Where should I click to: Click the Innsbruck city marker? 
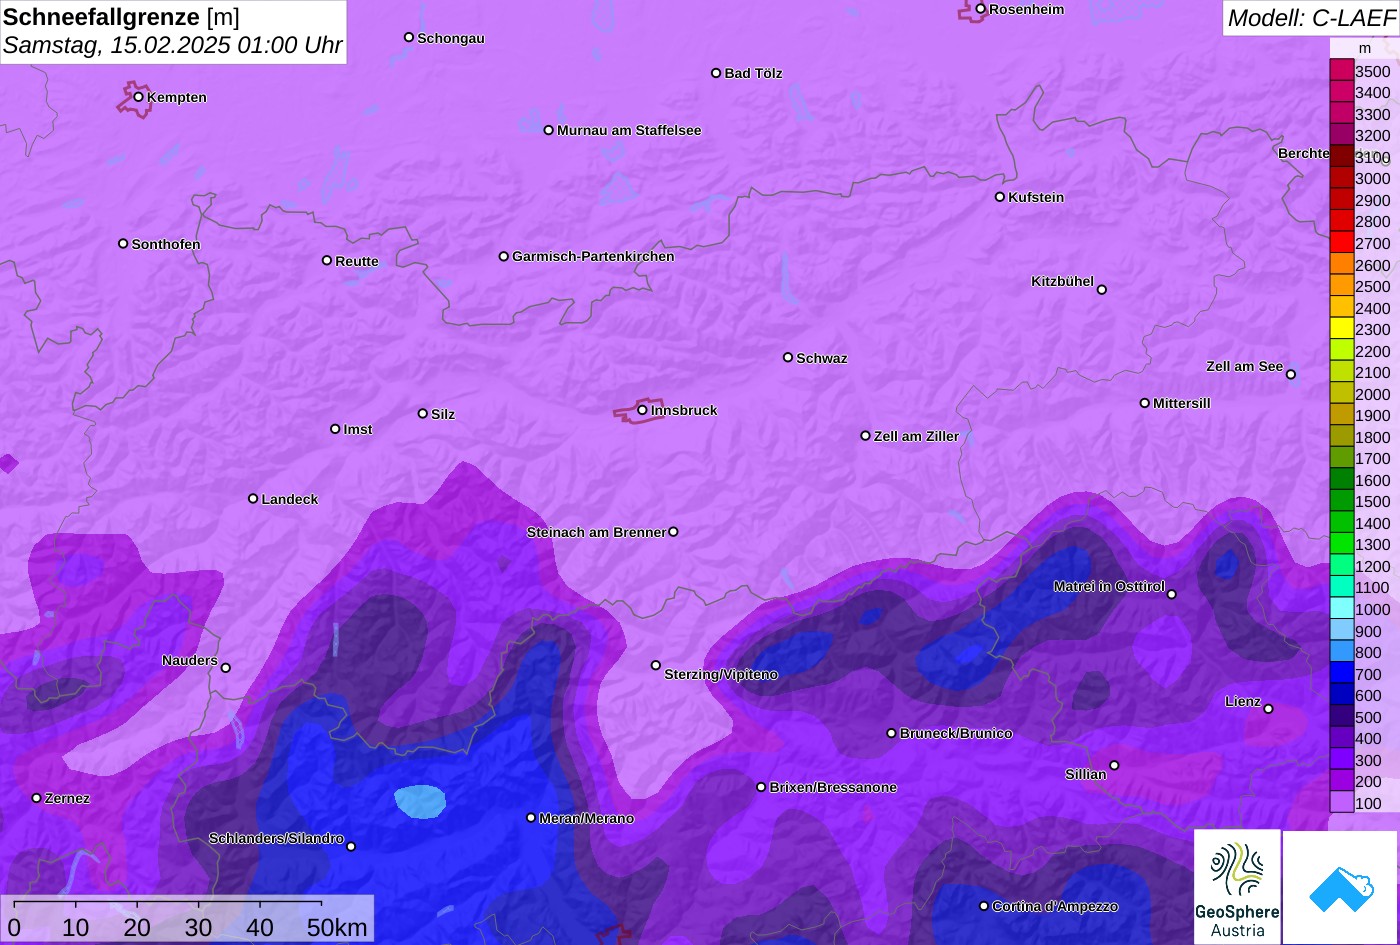tap(642, 410)
